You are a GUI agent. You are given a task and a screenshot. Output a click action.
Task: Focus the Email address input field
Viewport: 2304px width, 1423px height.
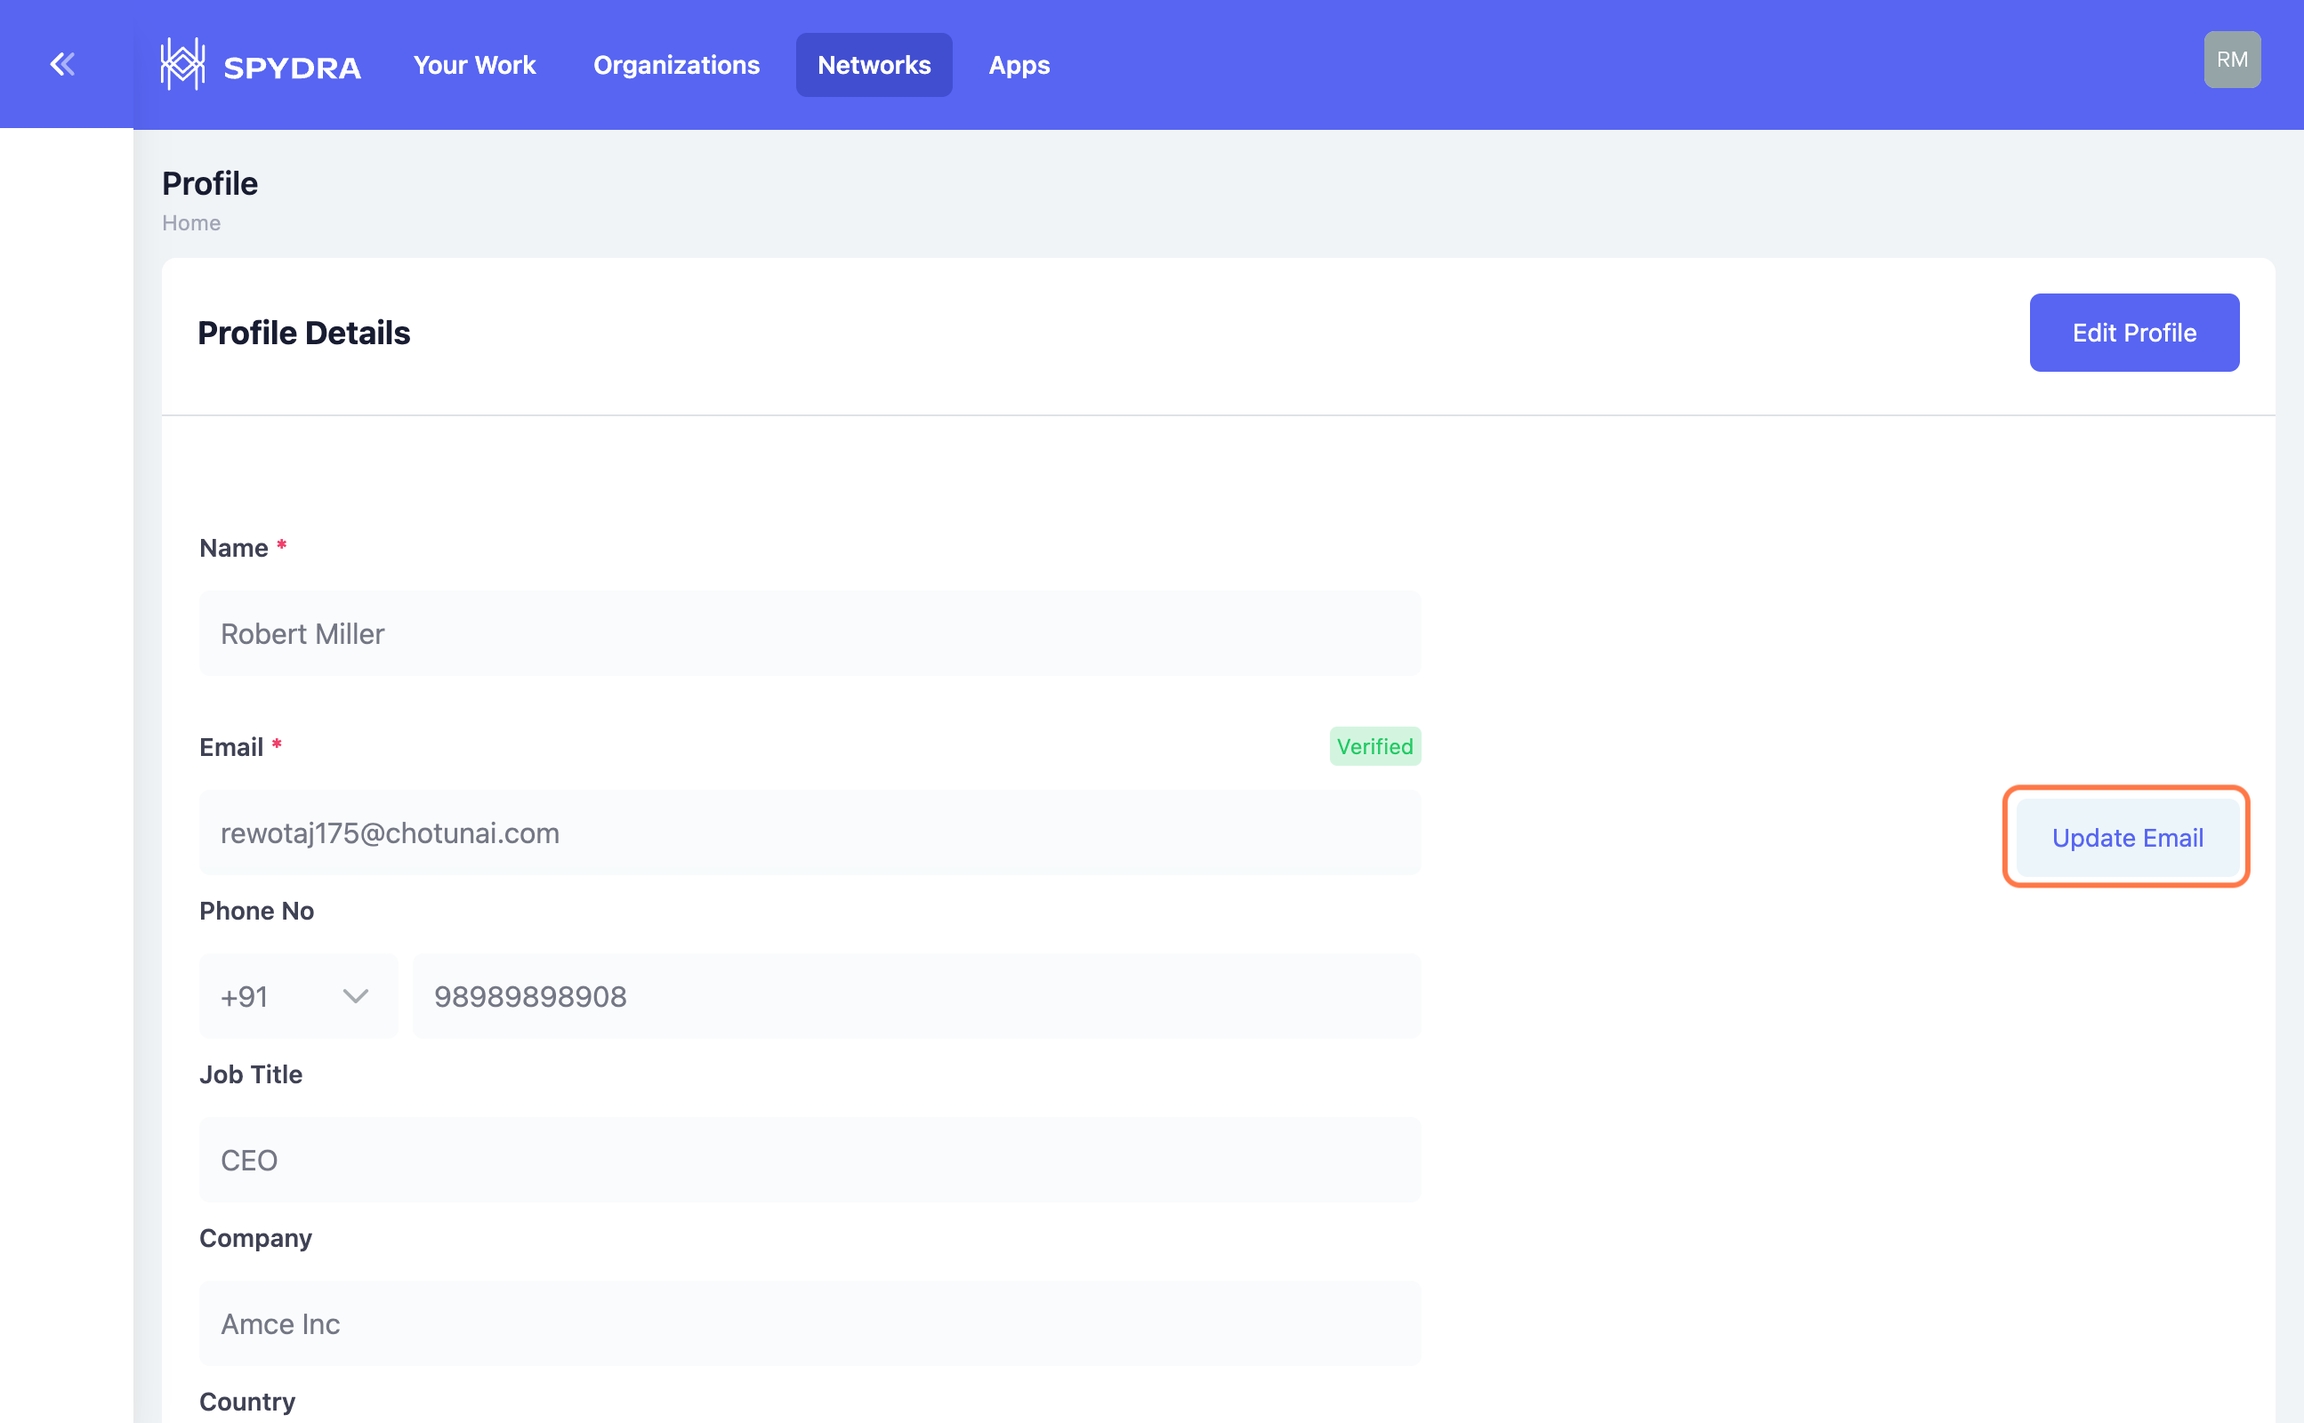coord(809,833)
